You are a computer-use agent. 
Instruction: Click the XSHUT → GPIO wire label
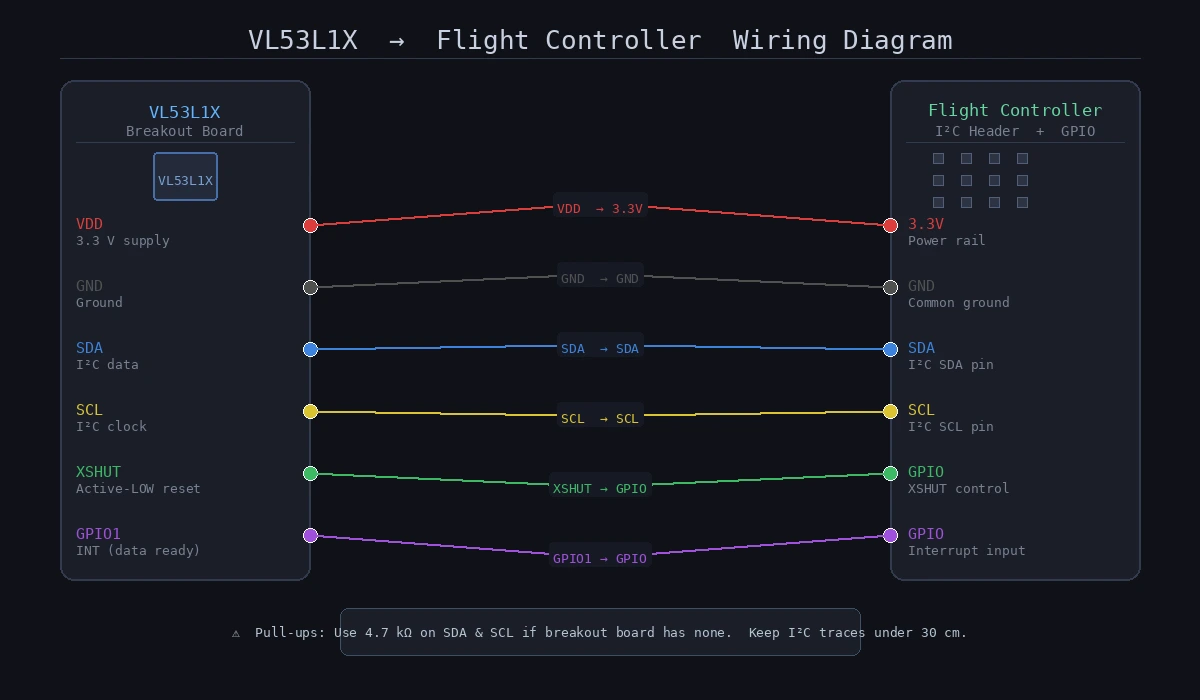pos(600,488)
